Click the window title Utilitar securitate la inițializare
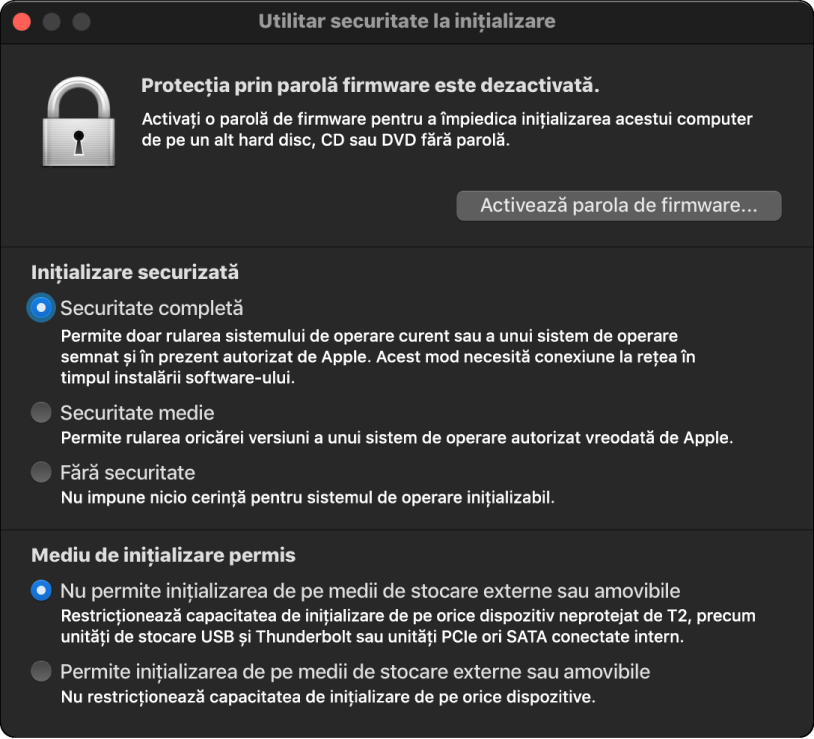This screenshot has width=814, height=739. [x=406, y=20]
